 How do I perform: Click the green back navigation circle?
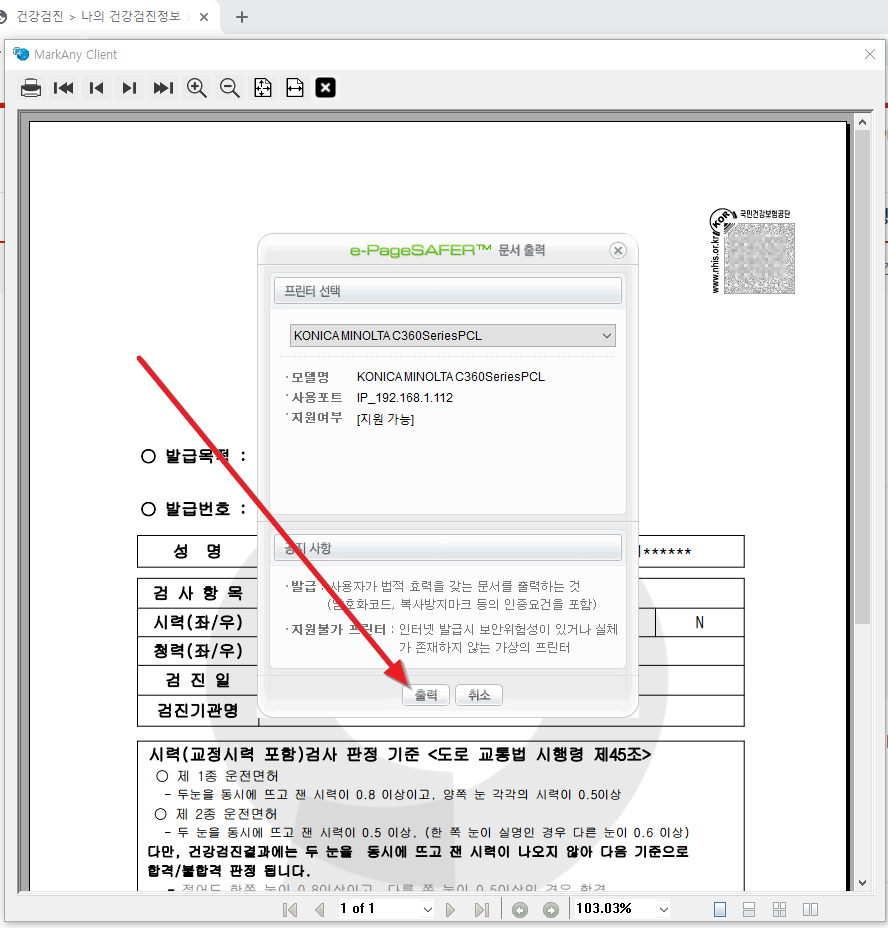520,910
